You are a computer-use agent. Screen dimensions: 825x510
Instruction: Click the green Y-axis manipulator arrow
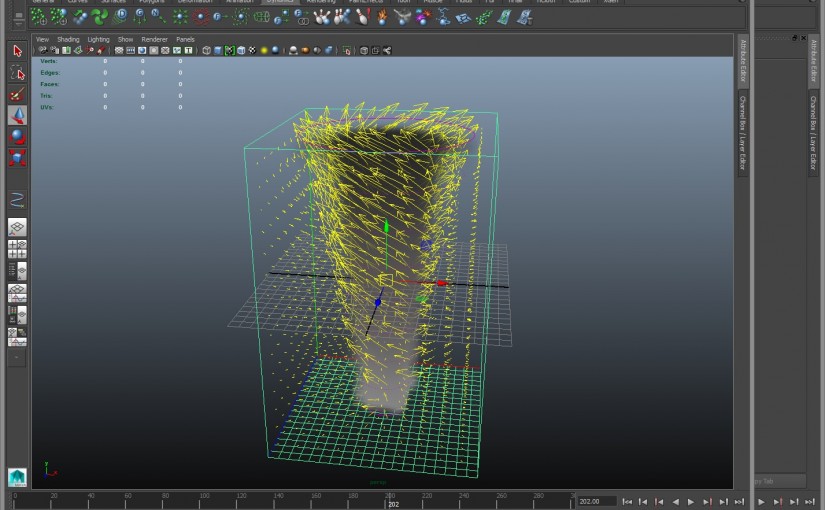click(386, 226)
